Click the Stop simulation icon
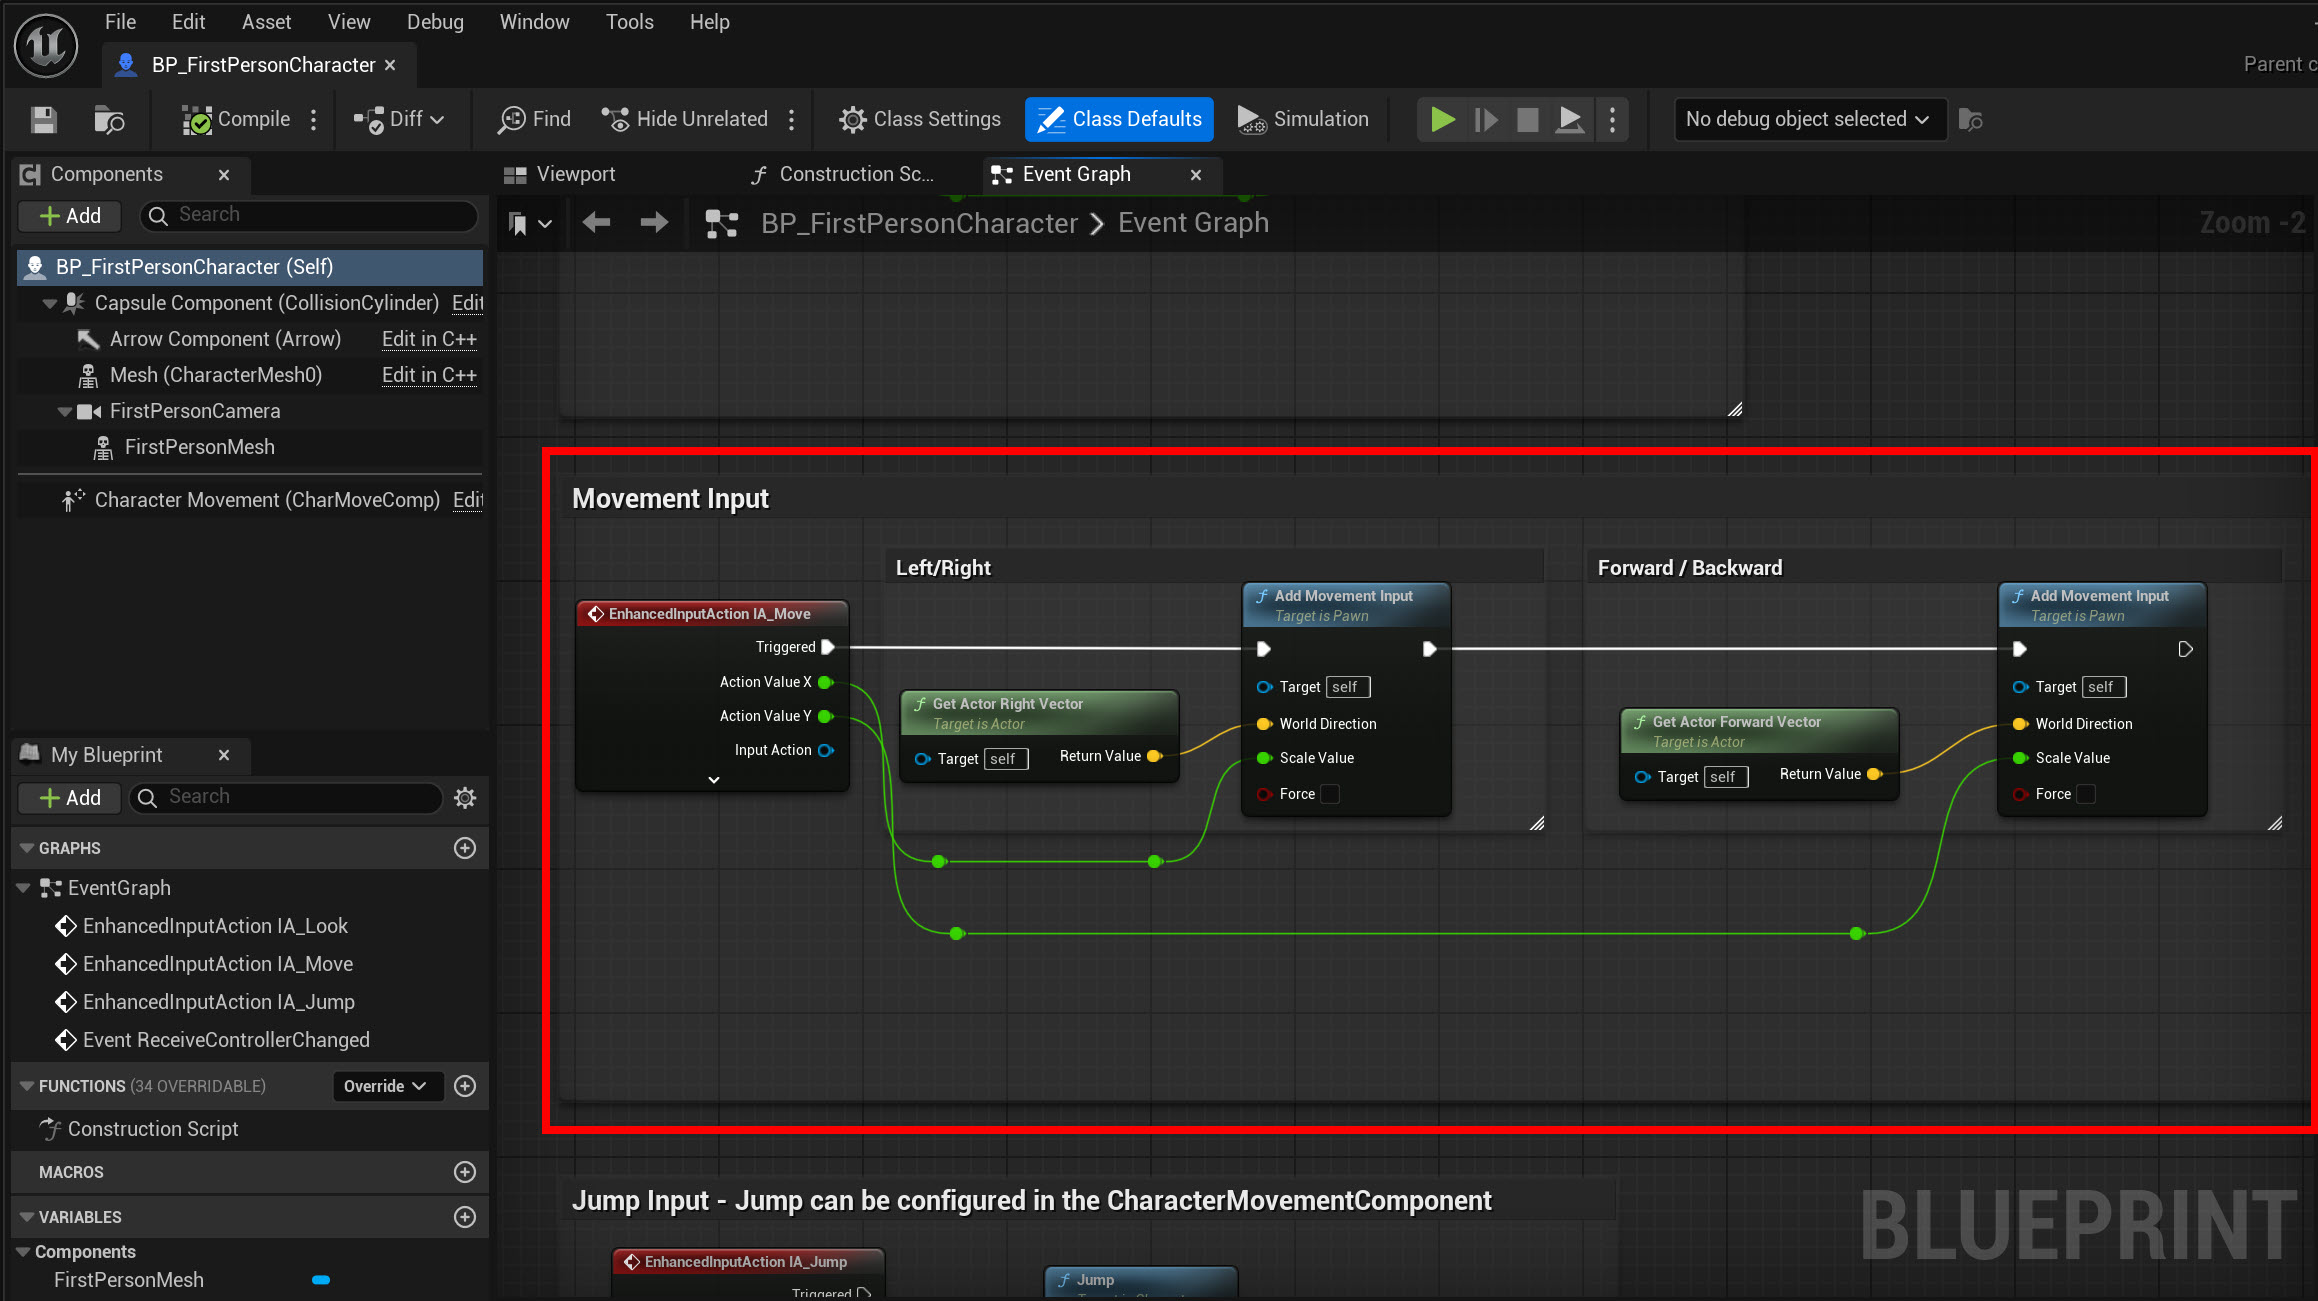The image size is (2318, 1301). coord(1527,120)
